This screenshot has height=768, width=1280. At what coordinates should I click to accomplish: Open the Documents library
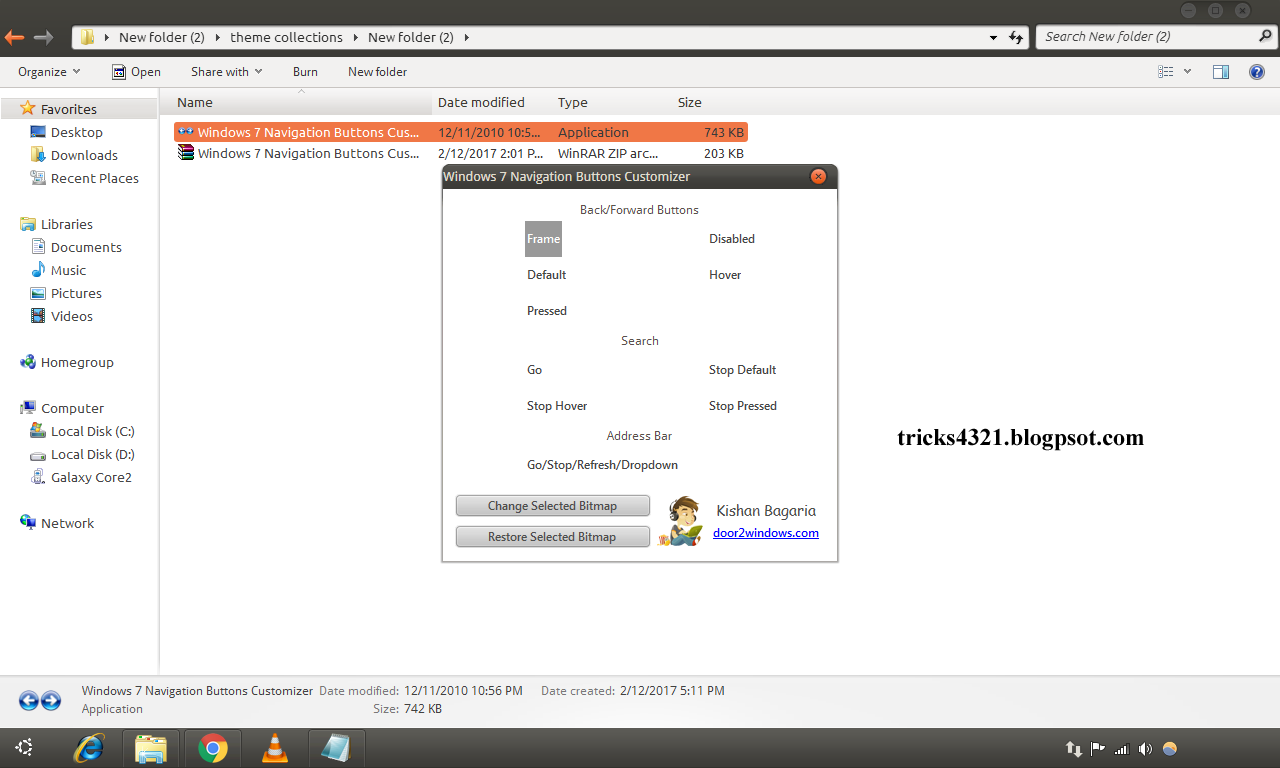(x=86, y=247)
